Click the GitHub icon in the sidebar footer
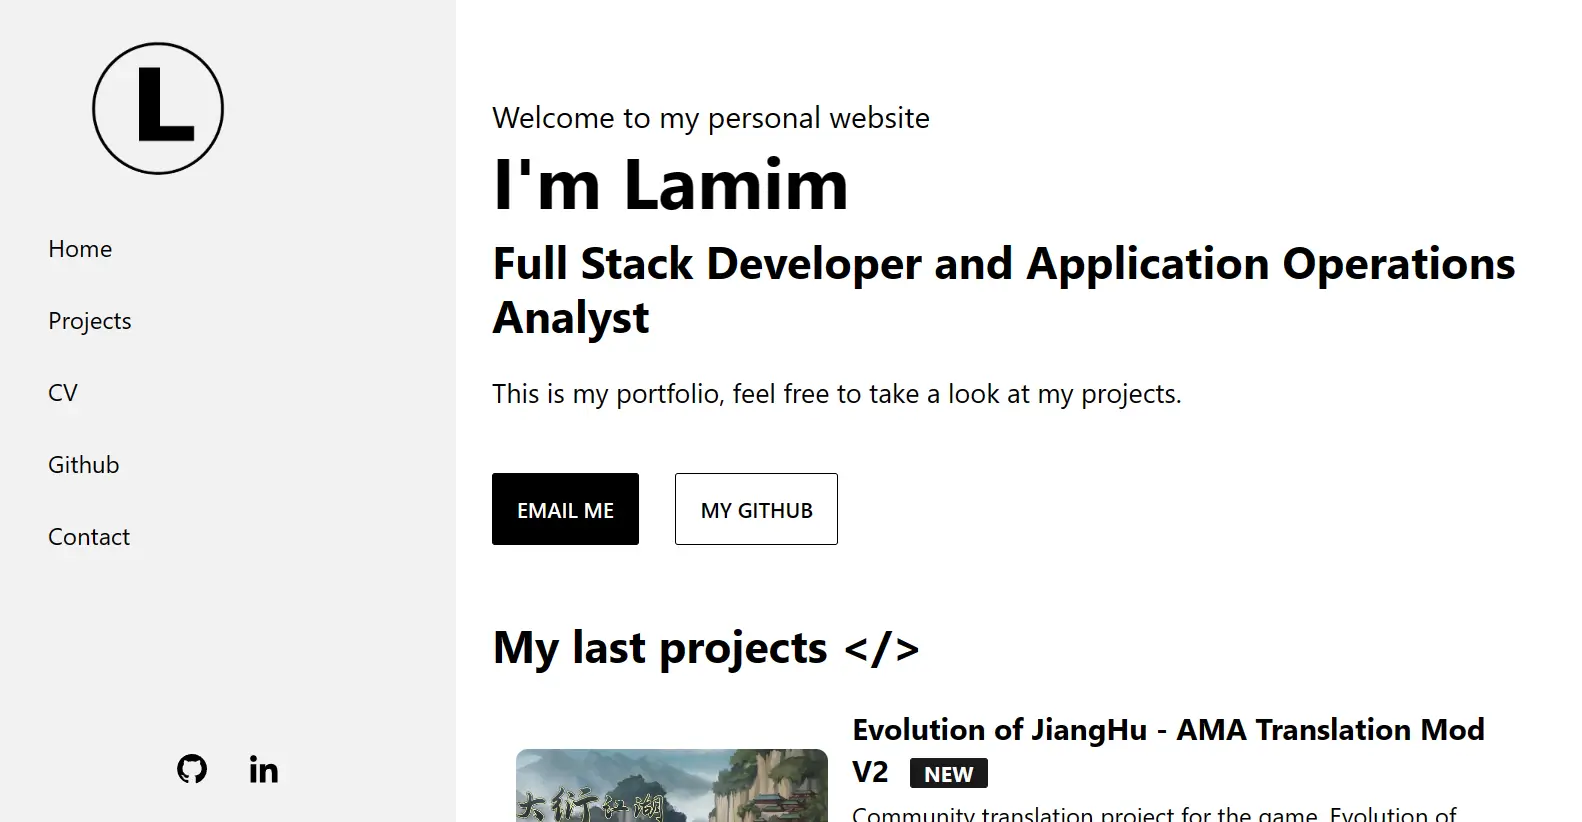The height and width of the screenshot is (822, 1582). point(191,769)
